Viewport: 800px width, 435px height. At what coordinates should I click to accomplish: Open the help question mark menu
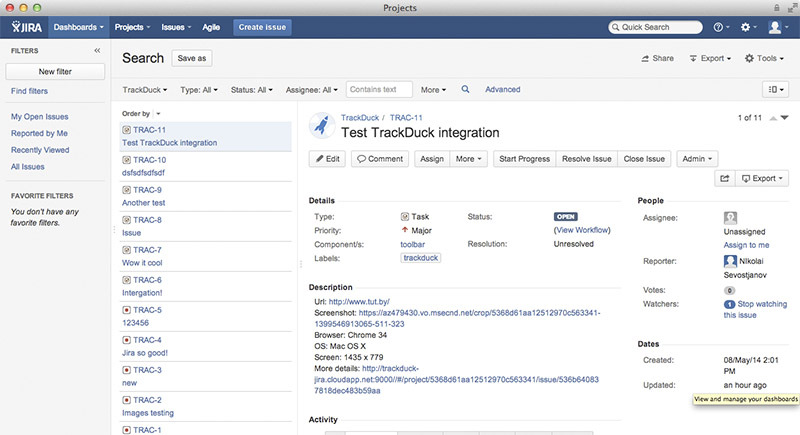(x=721, y=27)
